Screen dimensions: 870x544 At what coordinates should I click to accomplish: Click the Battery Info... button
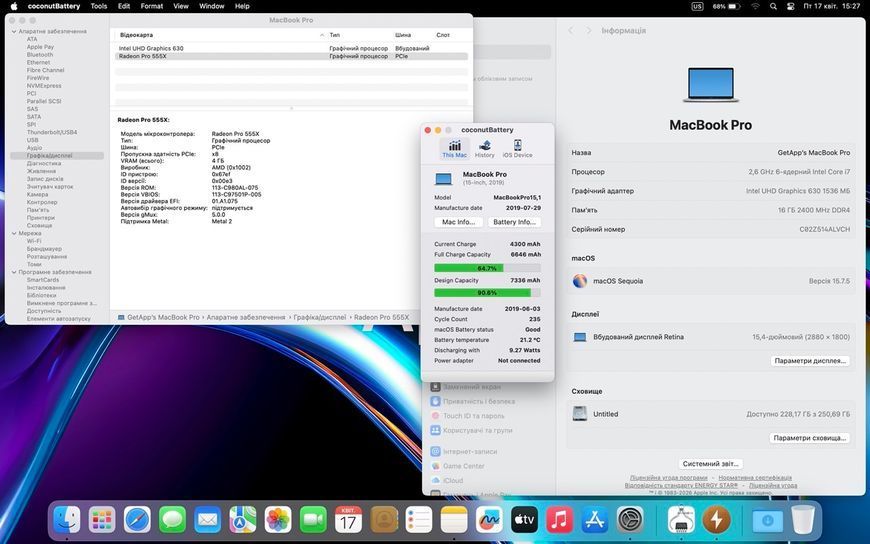coord(514,222)
